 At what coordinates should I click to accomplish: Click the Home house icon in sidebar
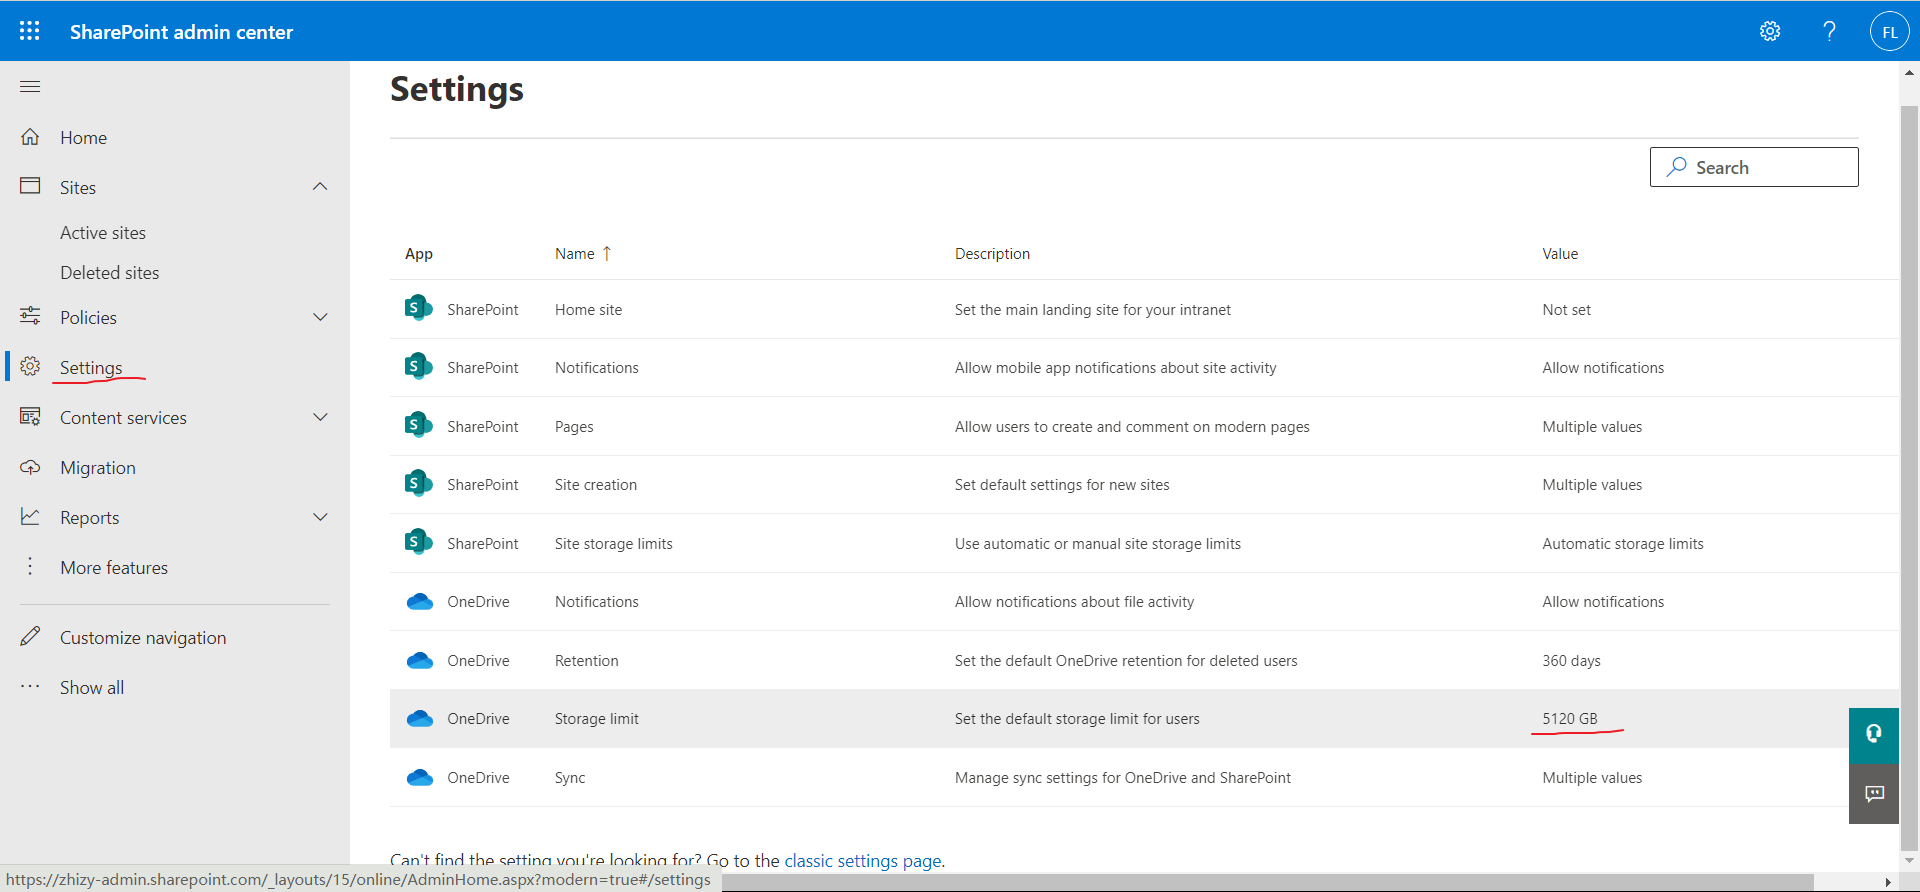pos(30,137)
